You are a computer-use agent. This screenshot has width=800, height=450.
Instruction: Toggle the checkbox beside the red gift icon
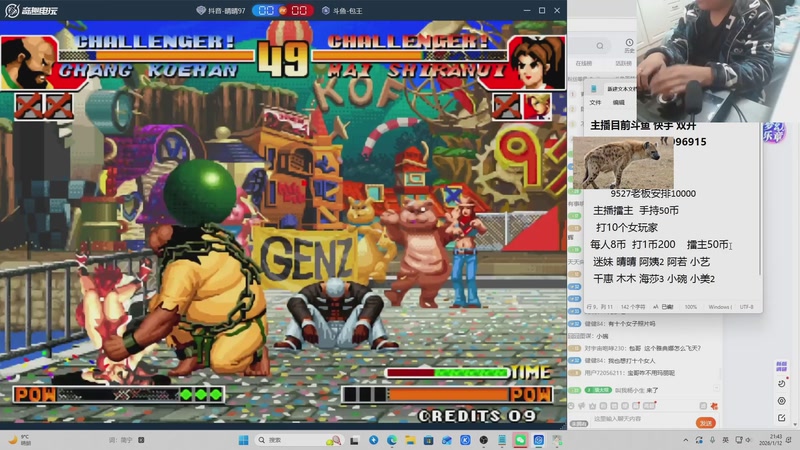(x=703, y=406)
